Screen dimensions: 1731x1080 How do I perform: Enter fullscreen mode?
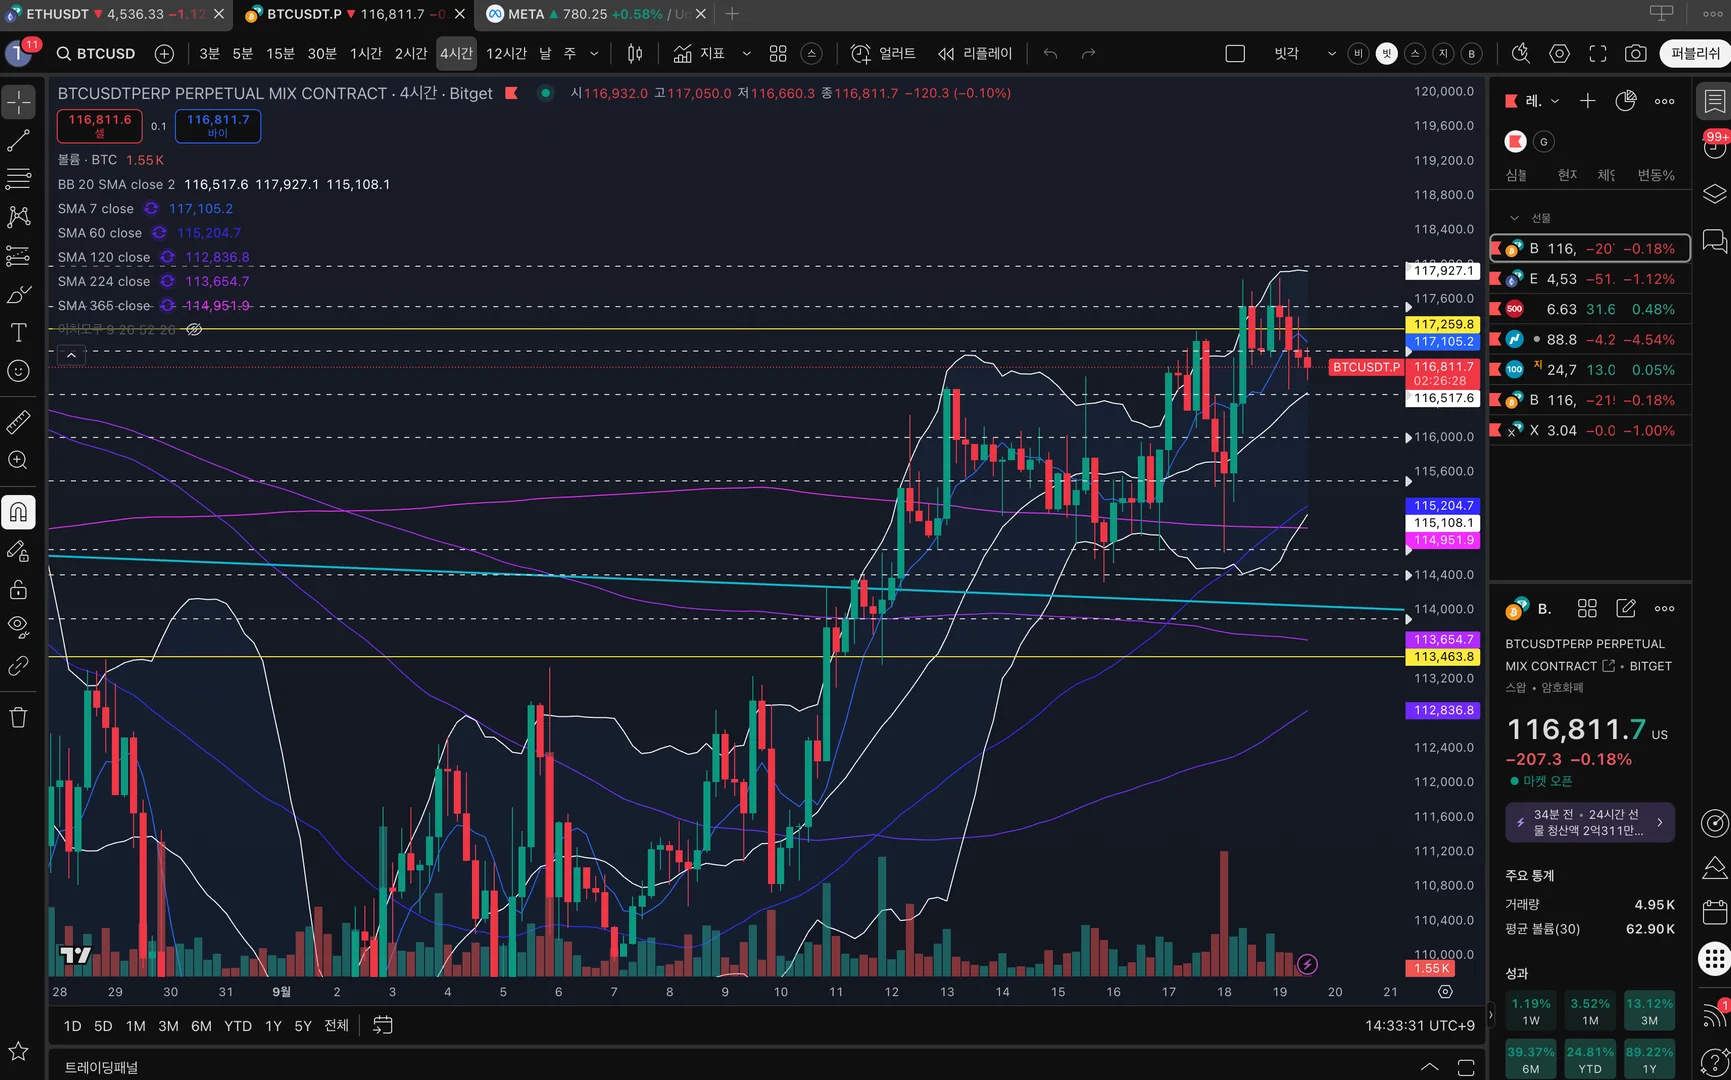click(x=1598, y=54)
